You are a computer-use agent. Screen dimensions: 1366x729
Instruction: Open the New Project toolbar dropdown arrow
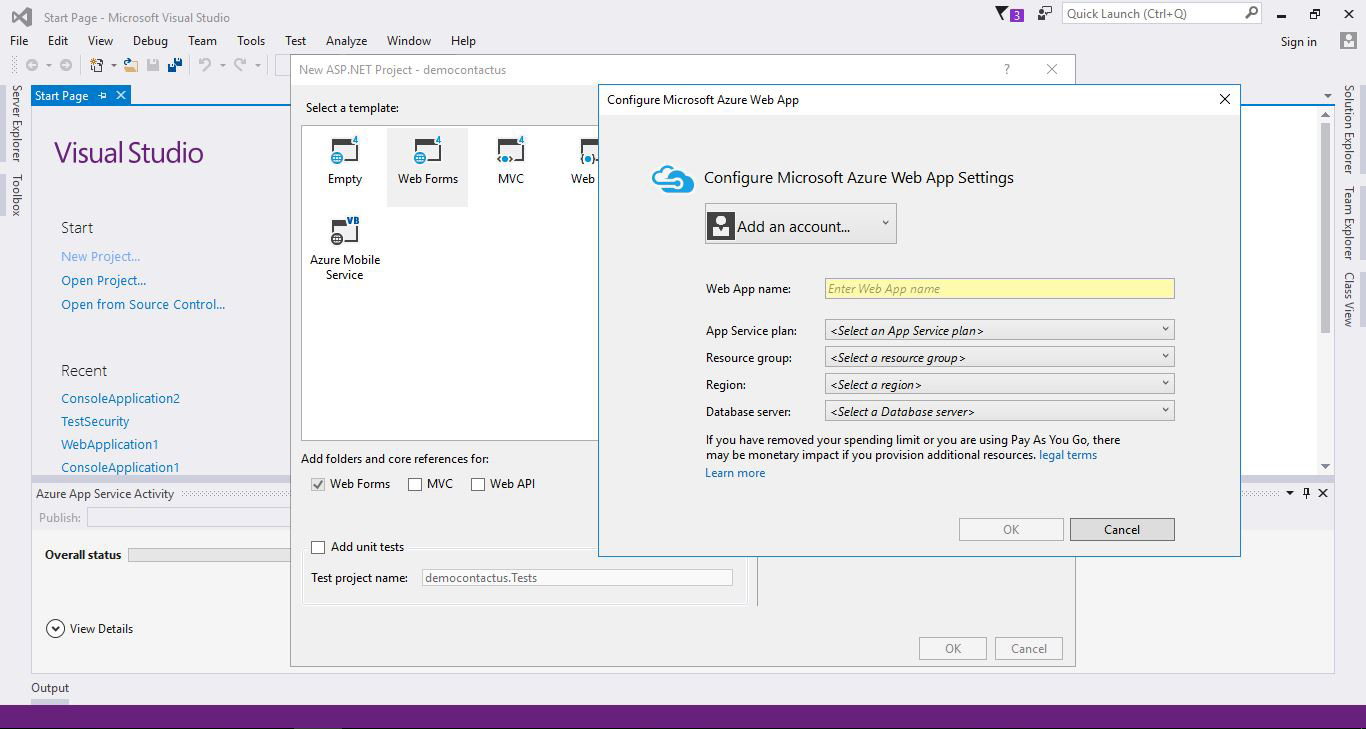(x=113, y=65)
